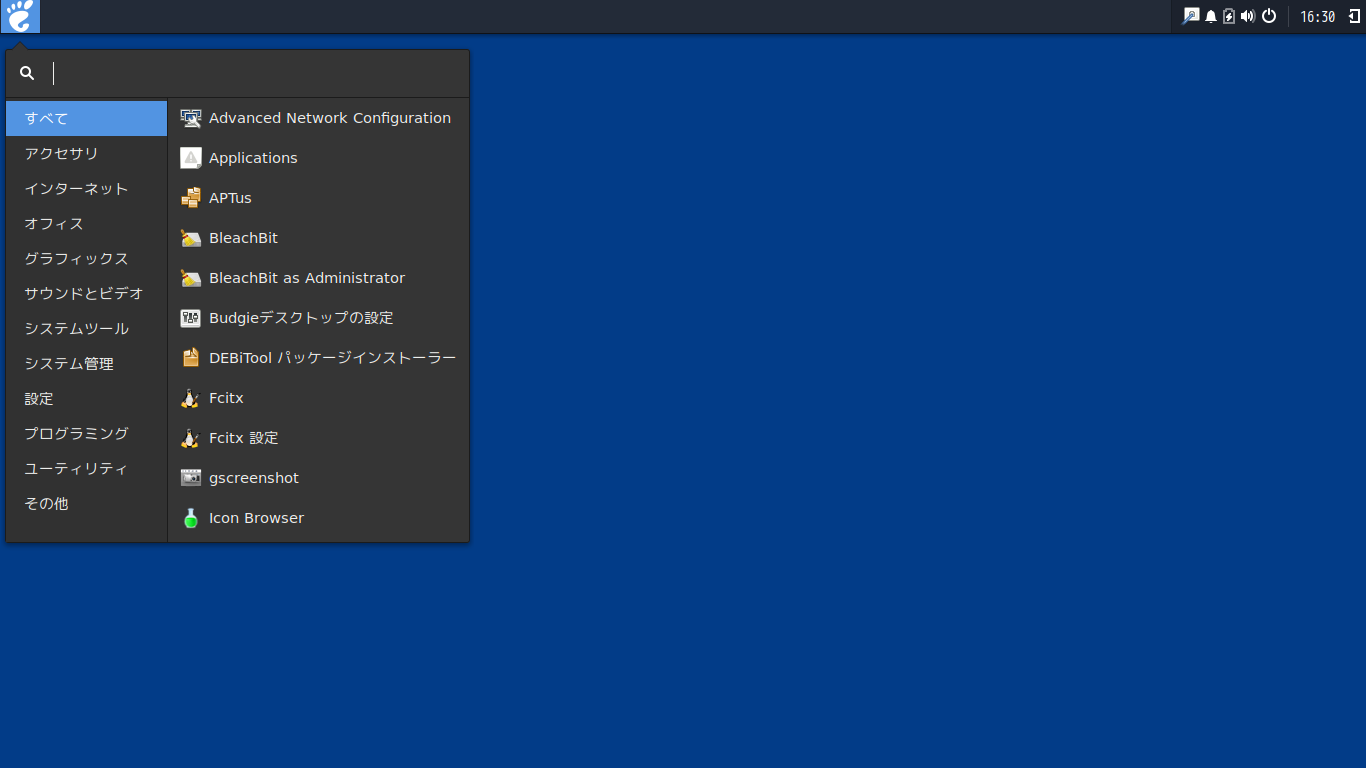Image resolution: width=1366 pixels, height=768 pixels.
Task: Launch gscreenshot by its text label
Action: pyautogui.click(x=254, y=478)
